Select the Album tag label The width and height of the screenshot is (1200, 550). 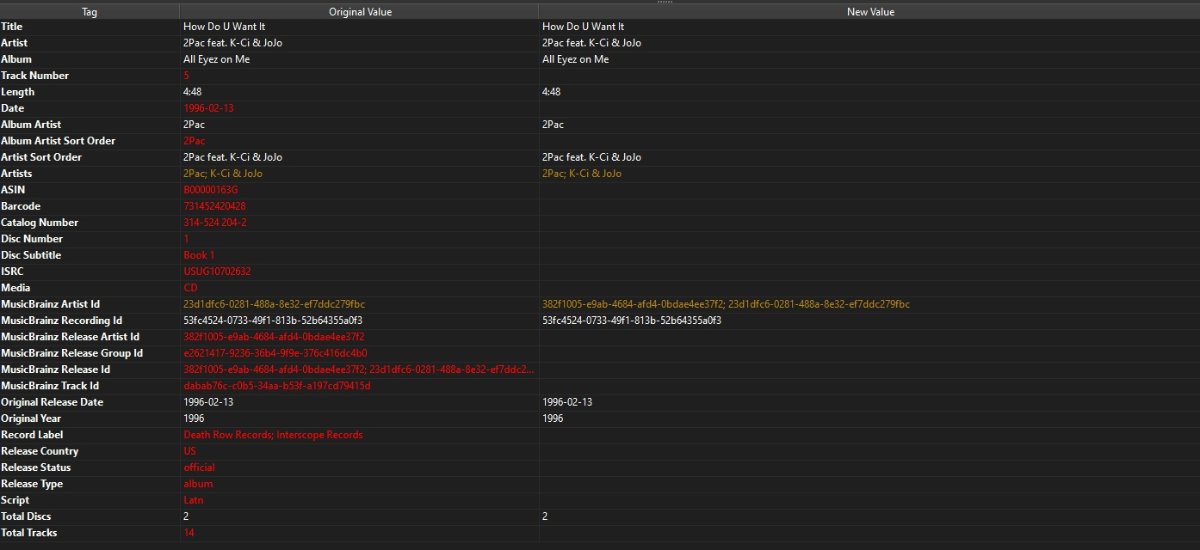coord(15,59)
